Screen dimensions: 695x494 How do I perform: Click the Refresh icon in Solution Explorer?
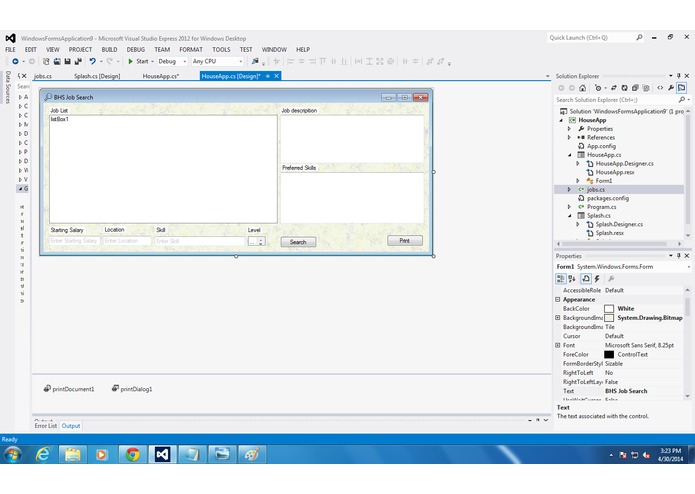(x=625, y=88)
